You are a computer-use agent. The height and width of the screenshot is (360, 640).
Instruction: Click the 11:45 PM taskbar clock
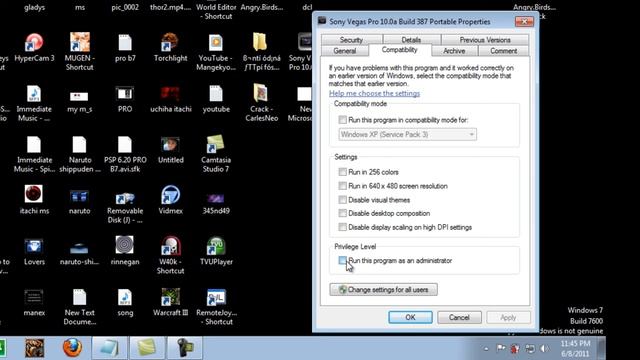[x=575, y=348]
